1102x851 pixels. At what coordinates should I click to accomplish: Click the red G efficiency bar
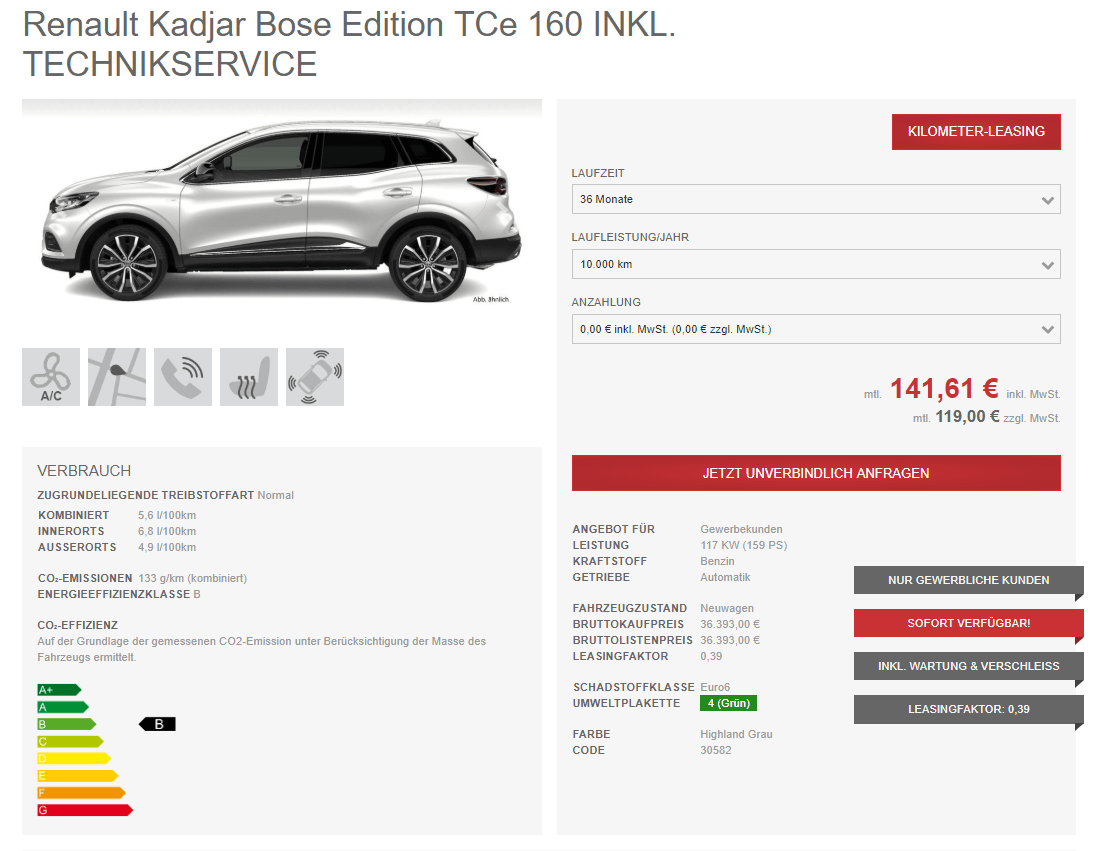85,810
